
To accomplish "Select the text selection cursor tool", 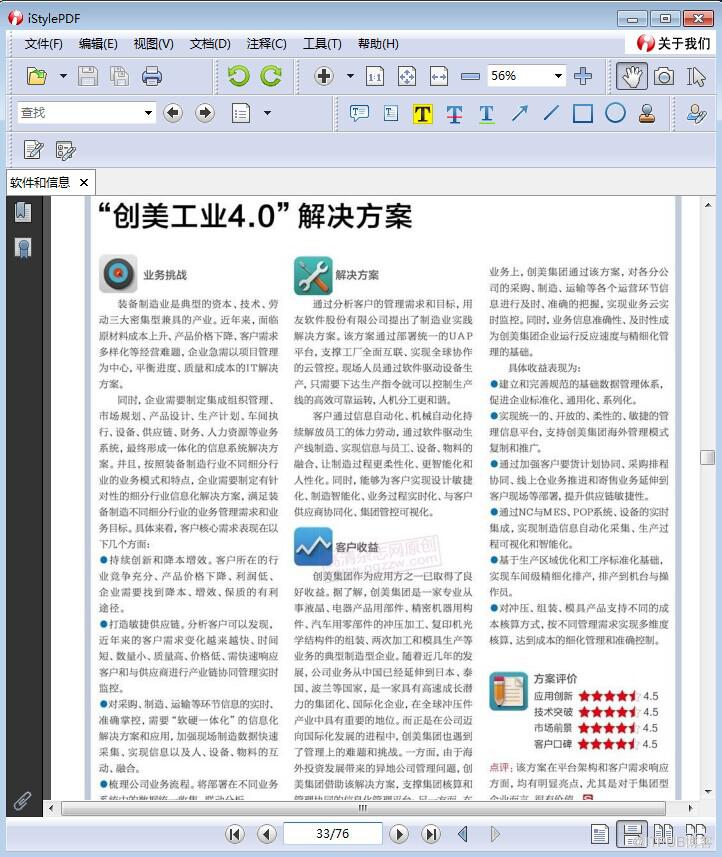I will coord(696,77).
